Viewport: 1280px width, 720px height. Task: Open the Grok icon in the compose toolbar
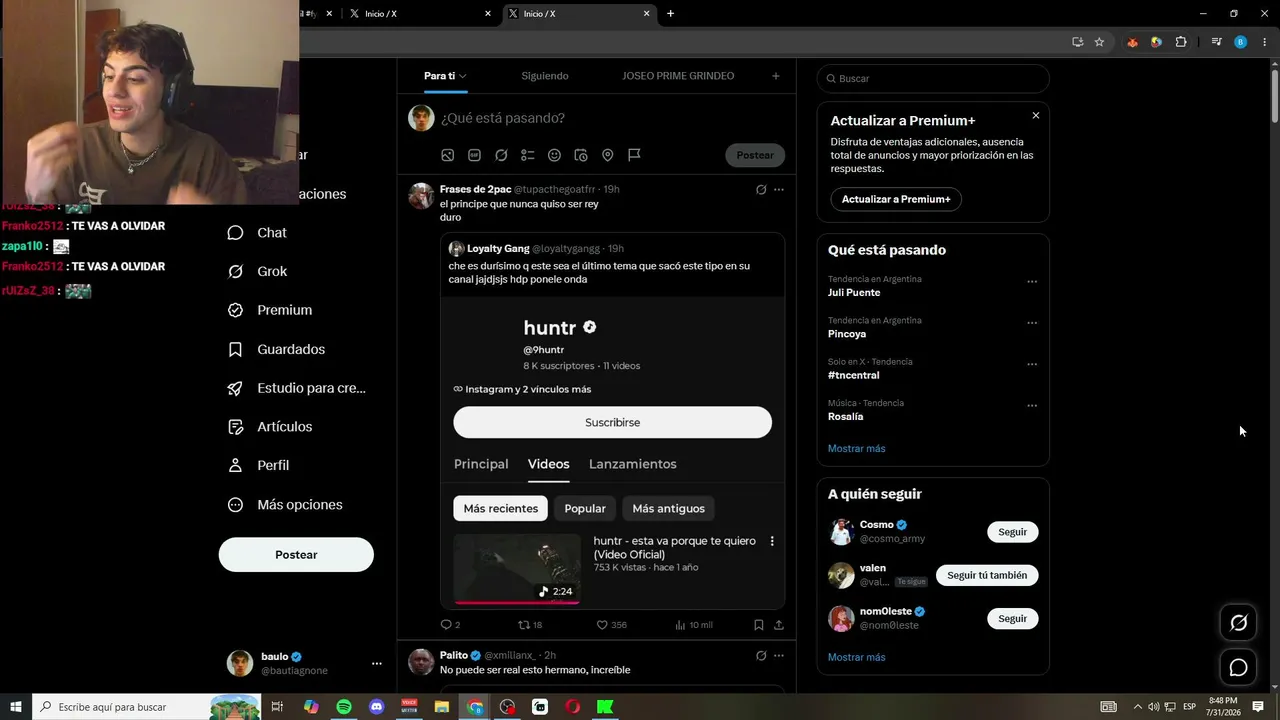[x=501, y=155]
